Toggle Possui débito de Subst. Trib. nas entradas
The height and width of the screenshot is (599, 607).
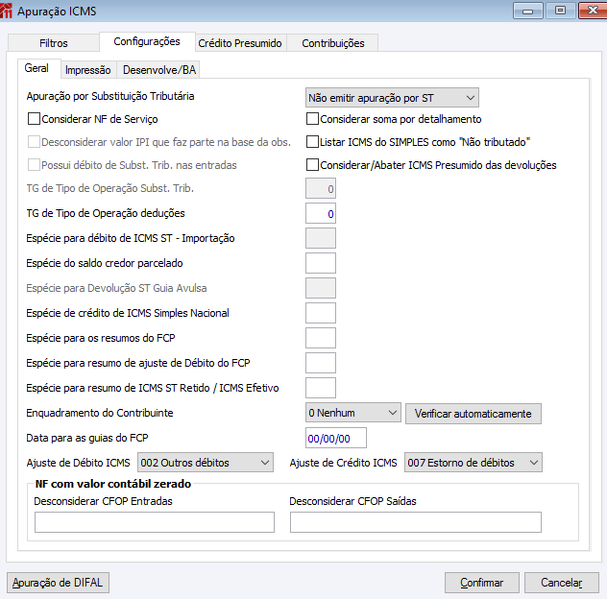point(34,165)
